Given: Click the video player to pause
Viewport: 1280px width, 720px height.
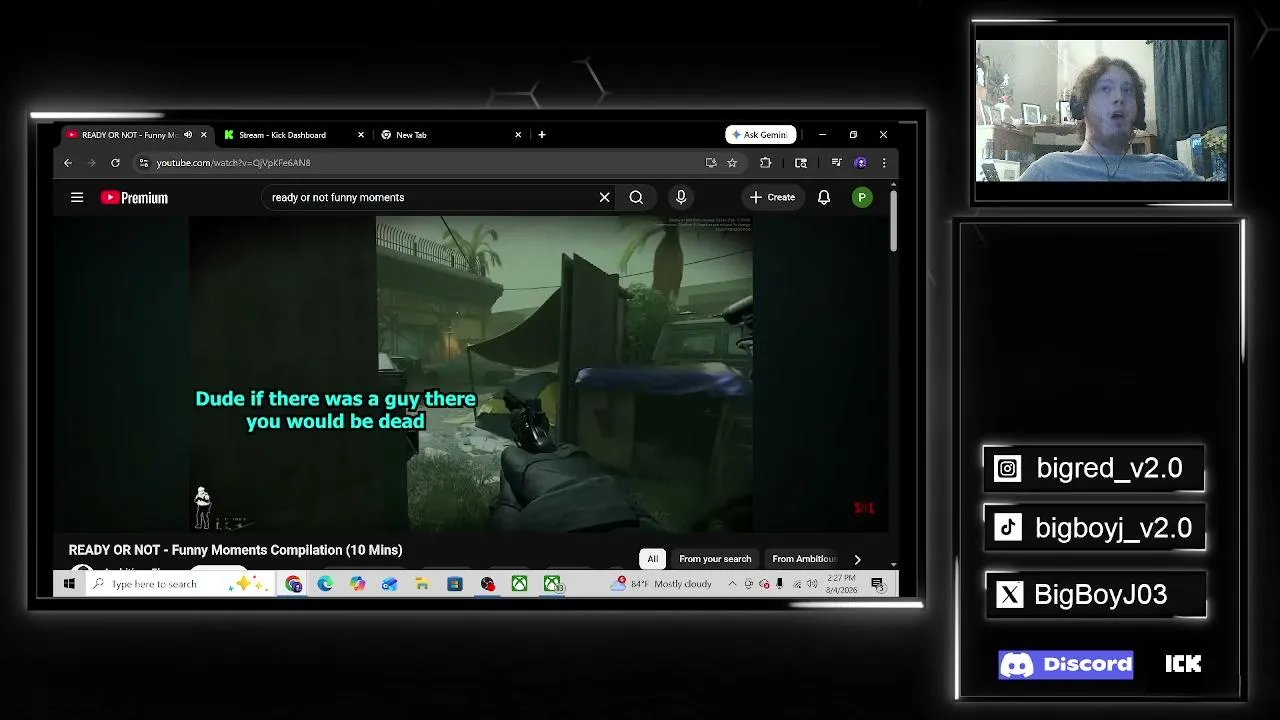Looking at the screenshot, I should click(471, 374).
